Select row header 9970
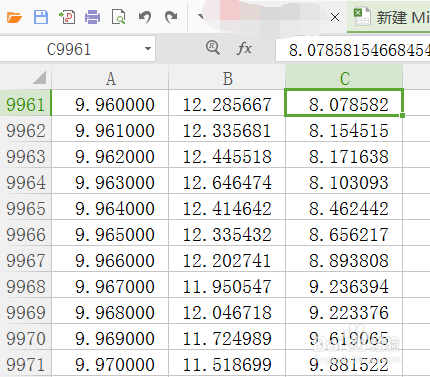 point(26,338)
